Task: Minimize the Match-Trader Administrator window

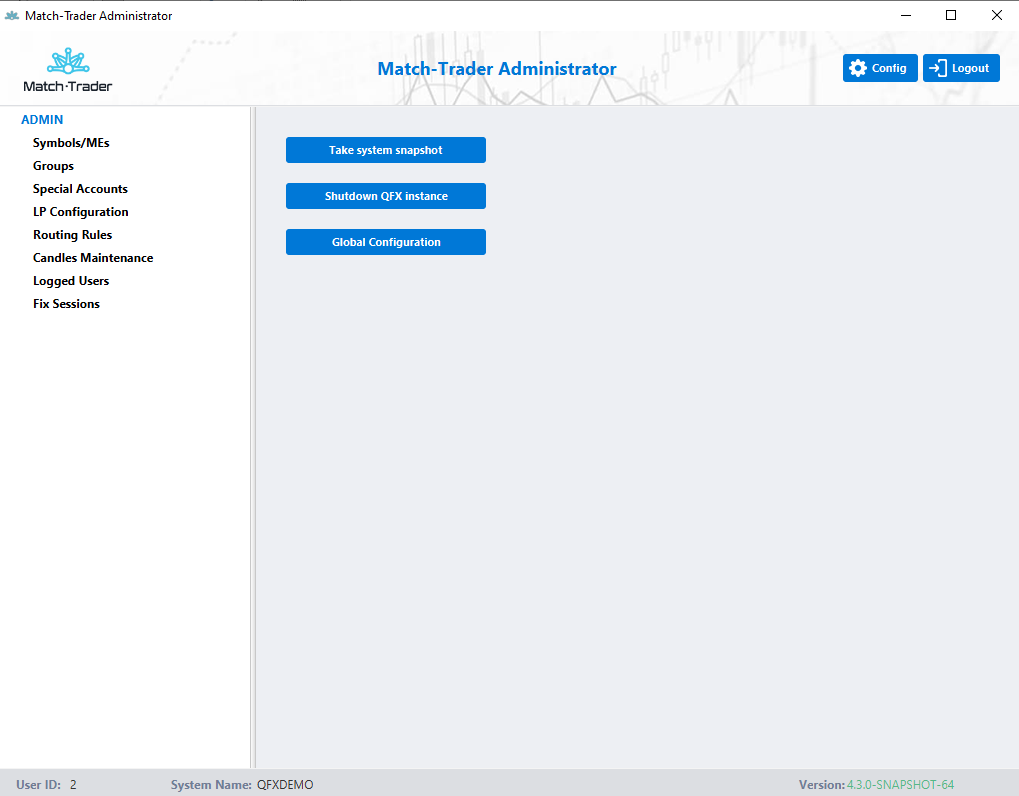Action: (906, 16)
